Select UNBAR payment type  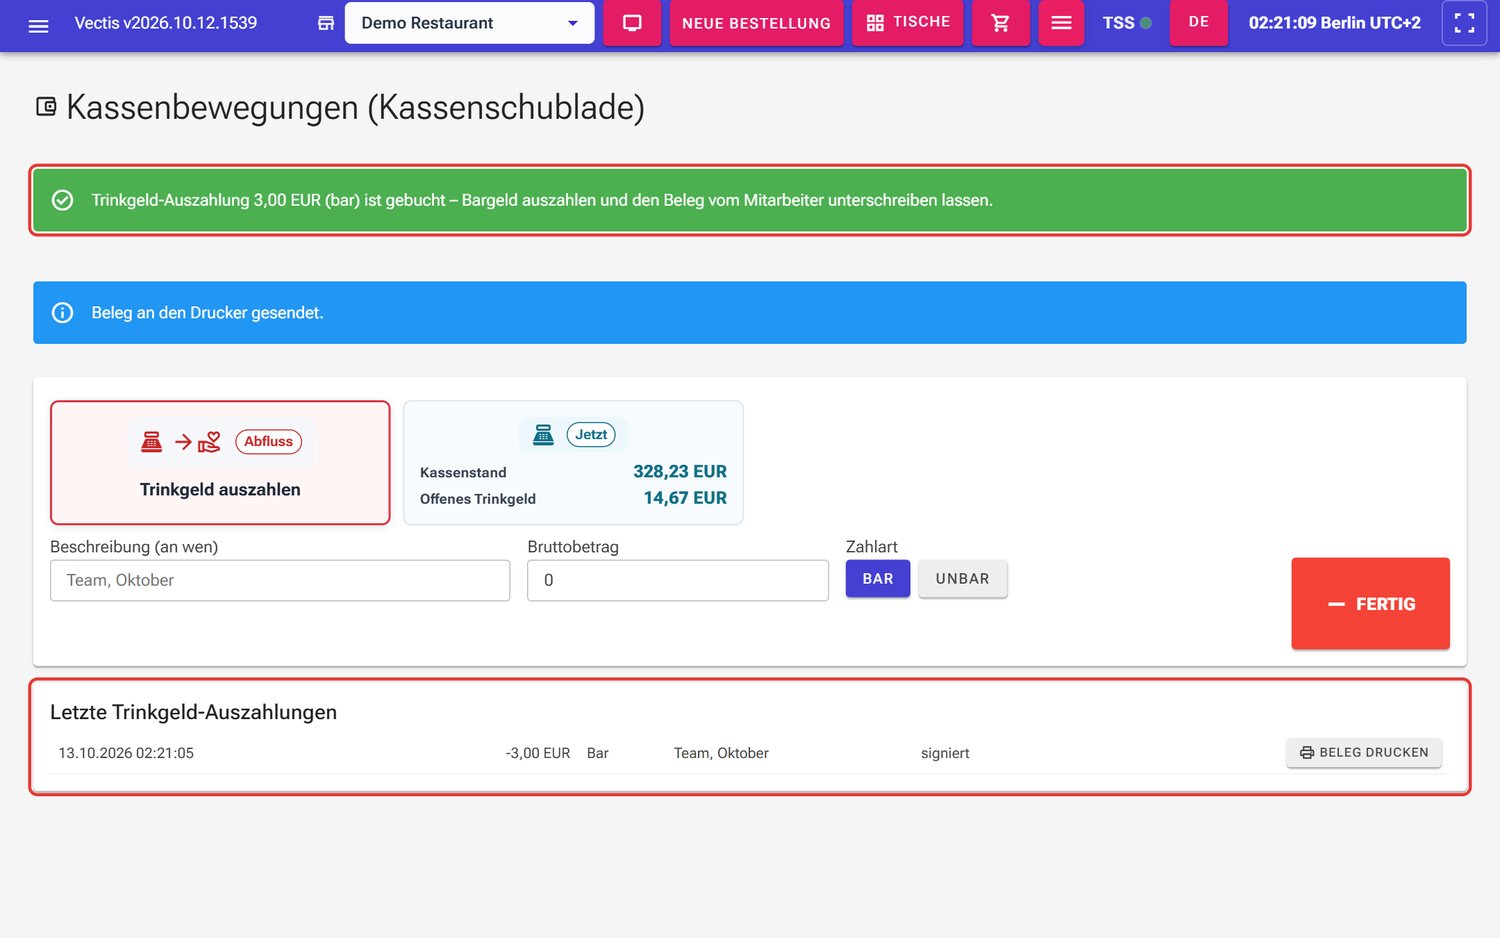962,579
